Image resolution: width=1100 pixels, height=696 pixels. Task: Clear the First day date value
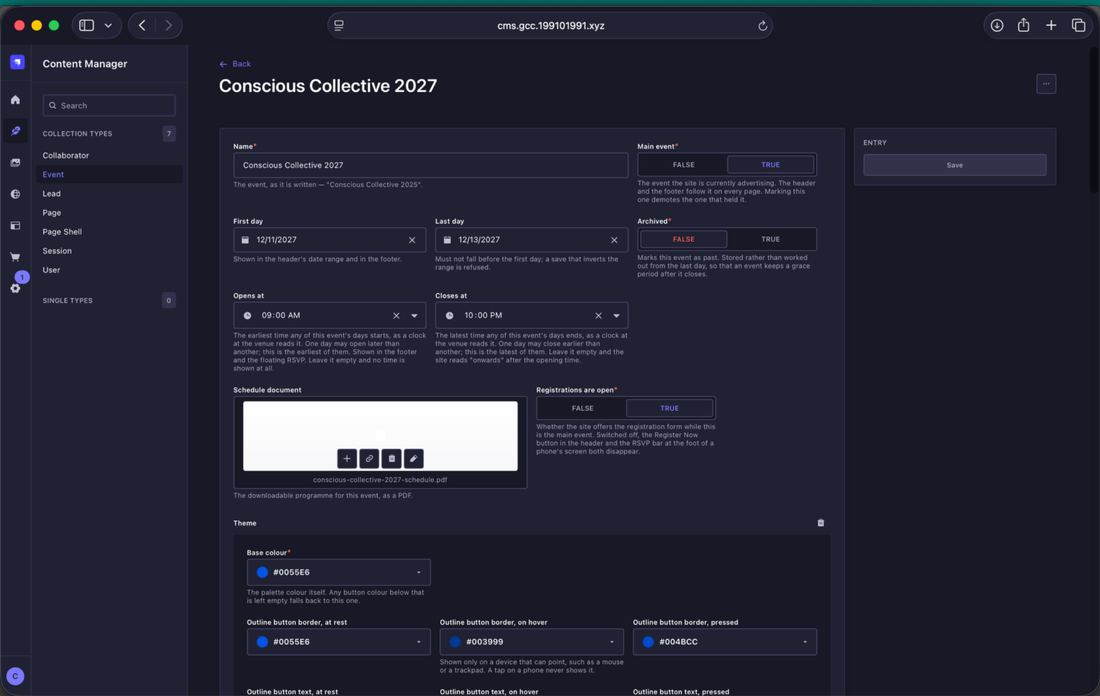[x=412, y=240]
